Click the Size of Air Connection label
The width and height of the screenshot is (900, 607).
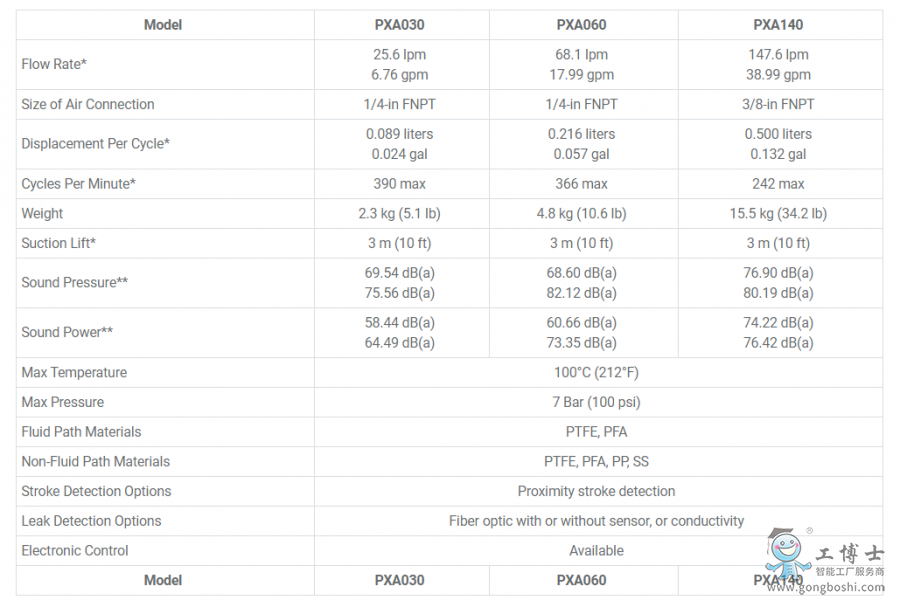tap(88, 104)
